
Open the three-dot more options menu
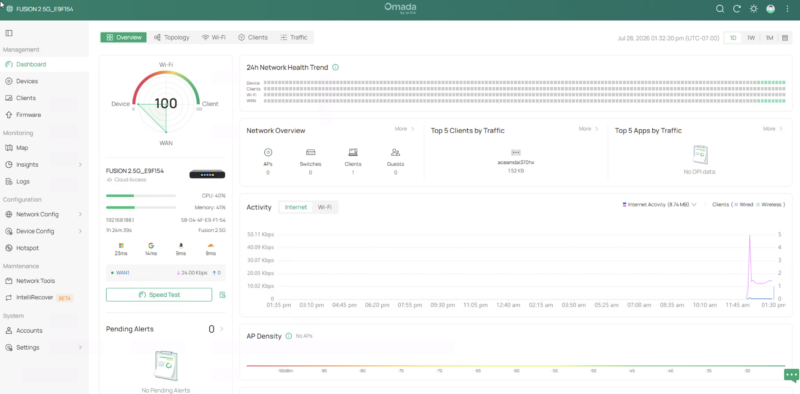point(787,9)
